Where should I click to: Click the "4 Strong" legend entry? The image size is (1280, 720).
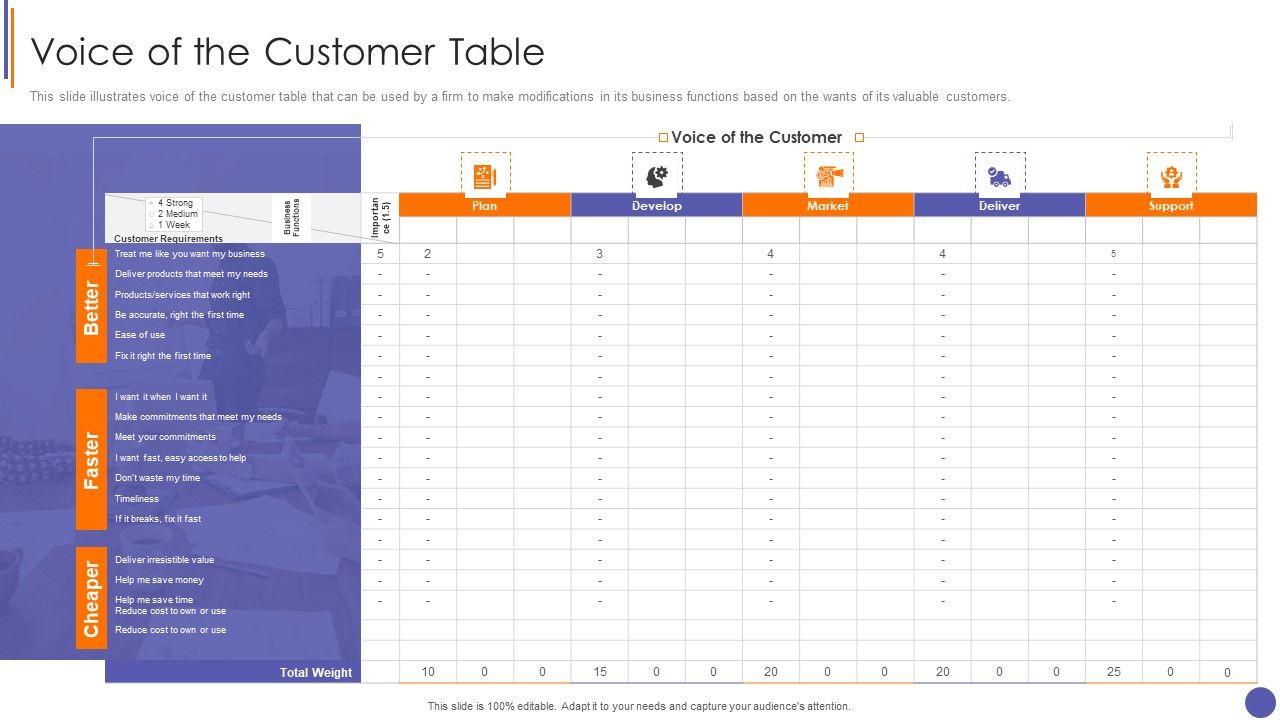coord(174,203)
